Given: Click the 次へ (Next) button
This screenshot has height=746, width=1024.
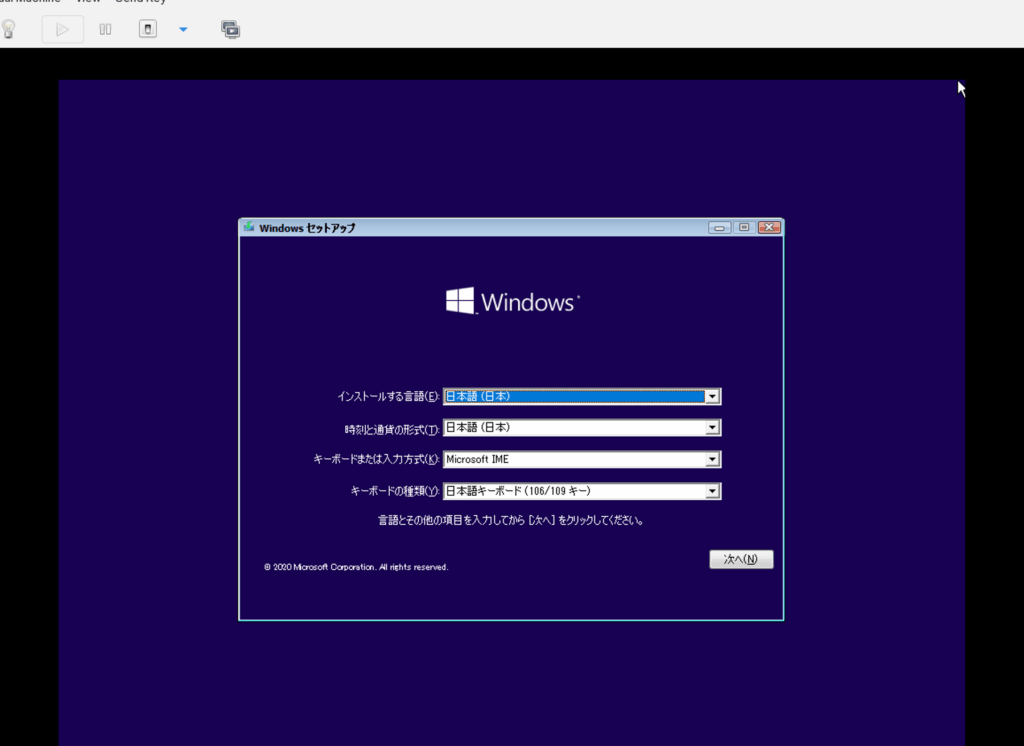Looking at the screenshot, I should click(x=740, y=559).
